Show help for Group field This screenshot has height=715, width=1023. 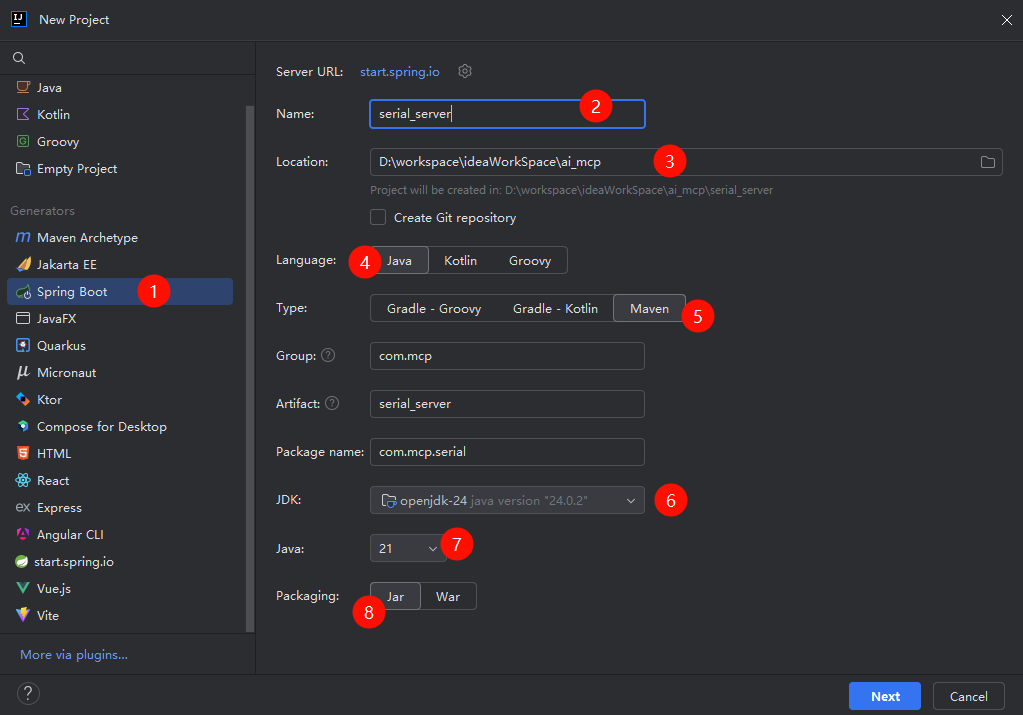[328, 355]
